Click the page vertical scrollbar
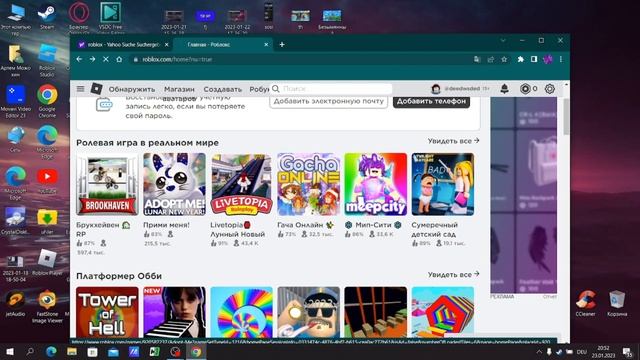Screen dimensions: 640x360 (566, 116)
